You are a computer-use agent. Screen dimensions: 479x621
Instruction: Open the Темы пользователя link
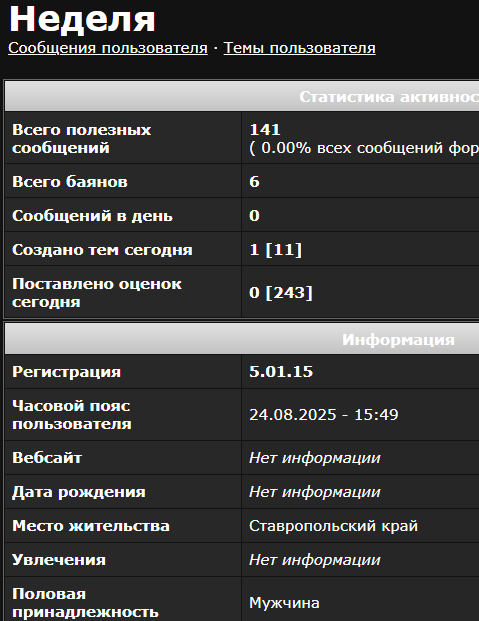point(300,48)
